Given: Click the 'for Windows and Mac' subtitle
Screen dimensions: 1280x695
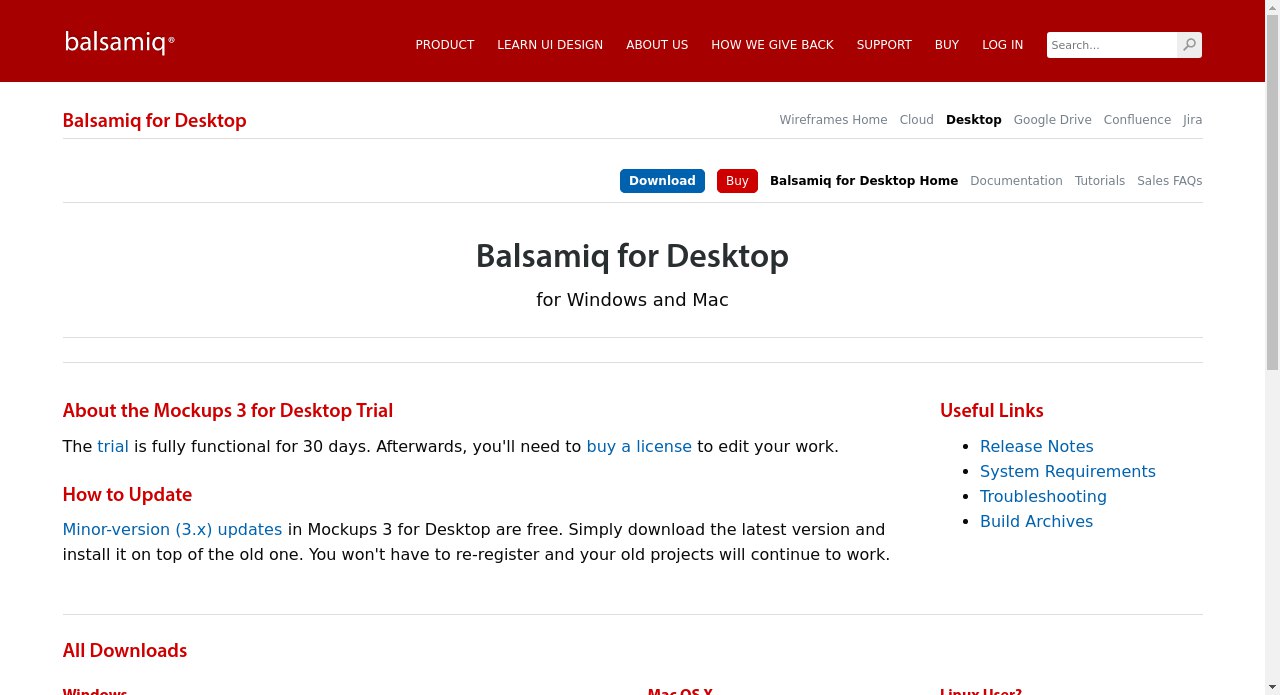Looking at the screenshot, I should [632, 300].
